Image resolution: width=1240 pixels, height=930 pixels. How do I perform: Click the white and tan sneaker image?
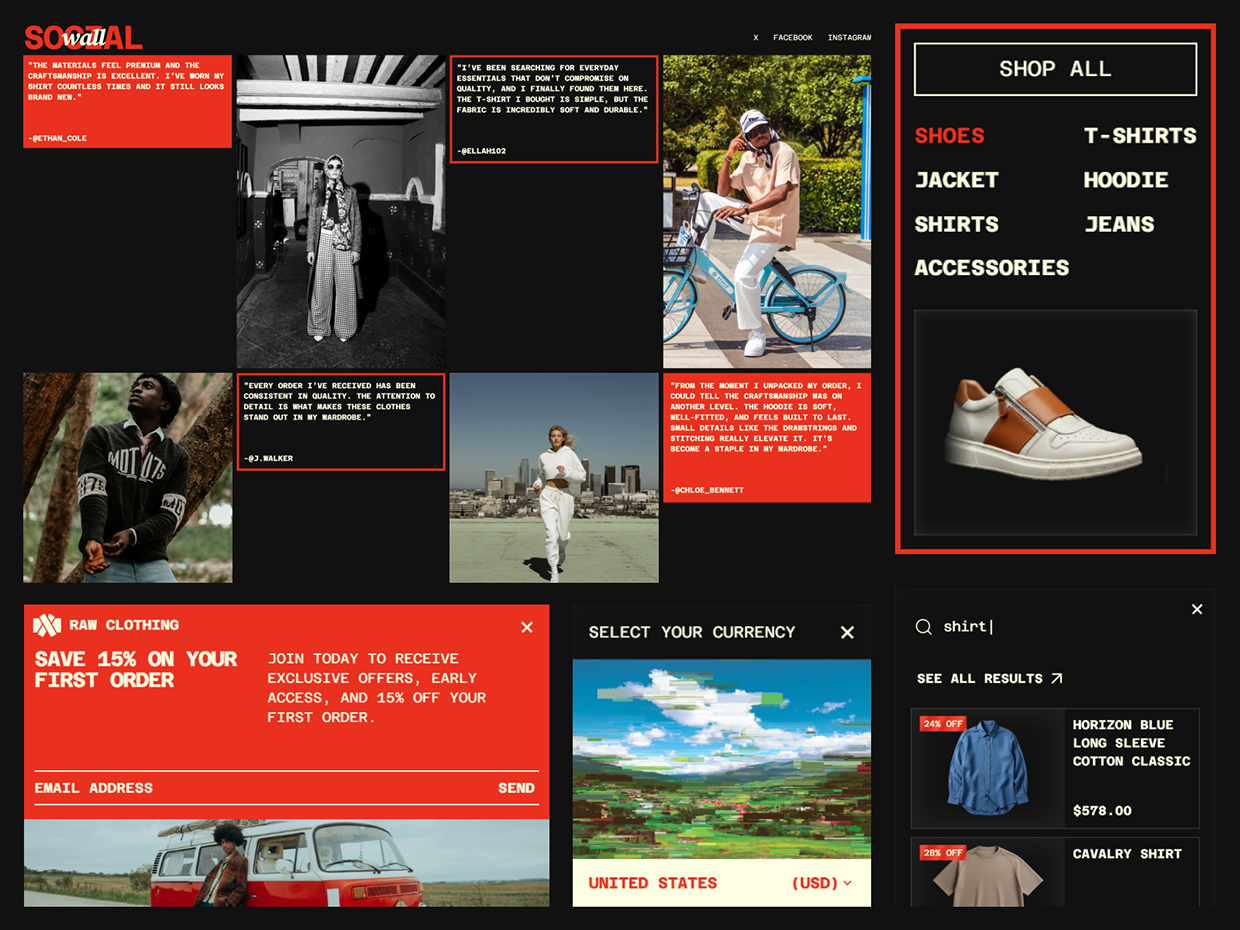tap(1055, 423)
